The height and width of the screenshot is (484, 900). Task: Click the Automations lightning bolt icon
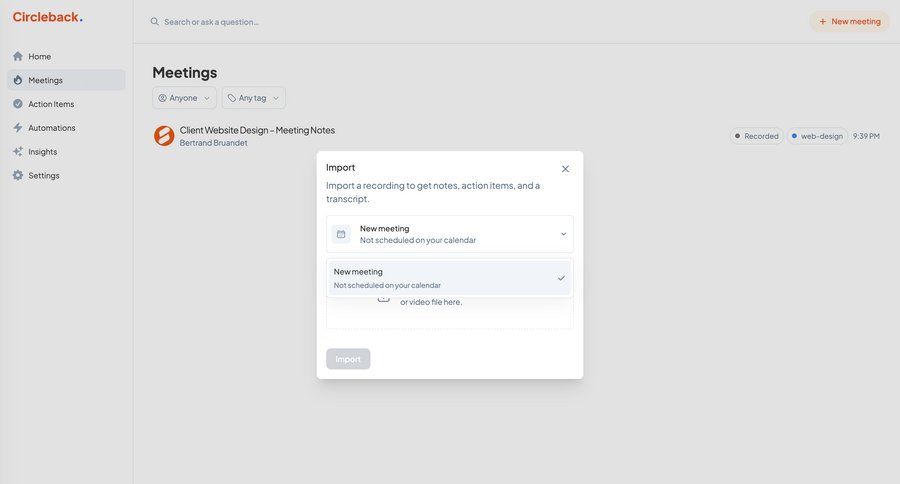tap(18, 128)
